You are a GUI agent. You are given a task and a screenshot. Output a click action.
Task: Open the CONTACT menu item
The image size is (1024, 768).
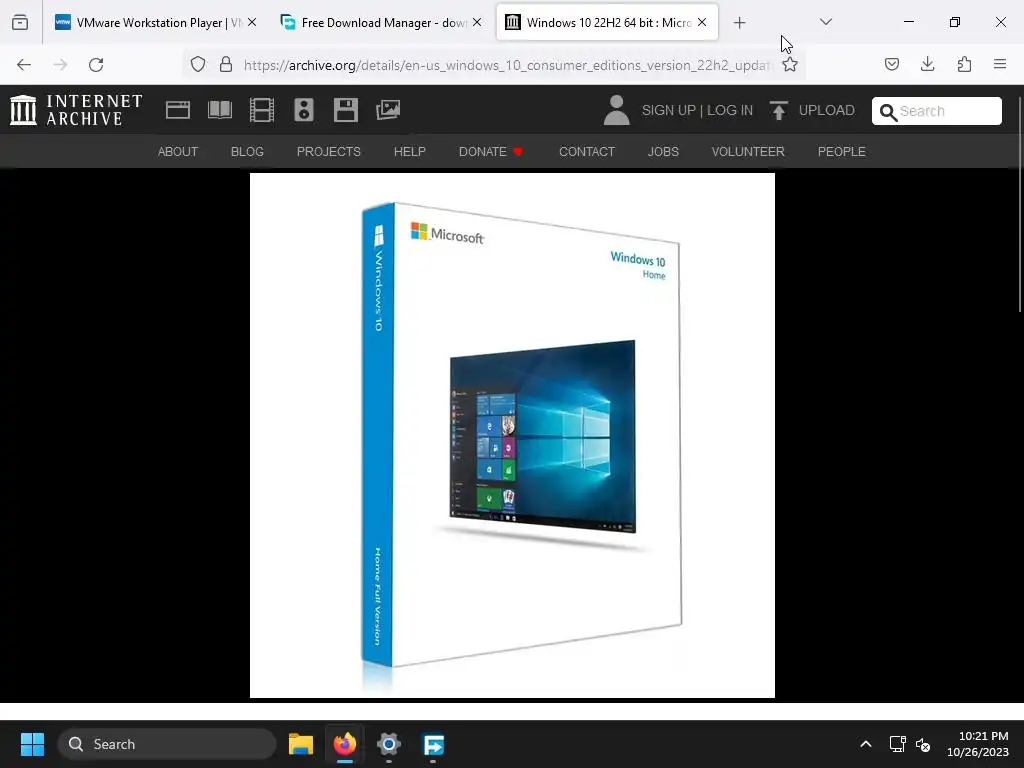point(586,152)
